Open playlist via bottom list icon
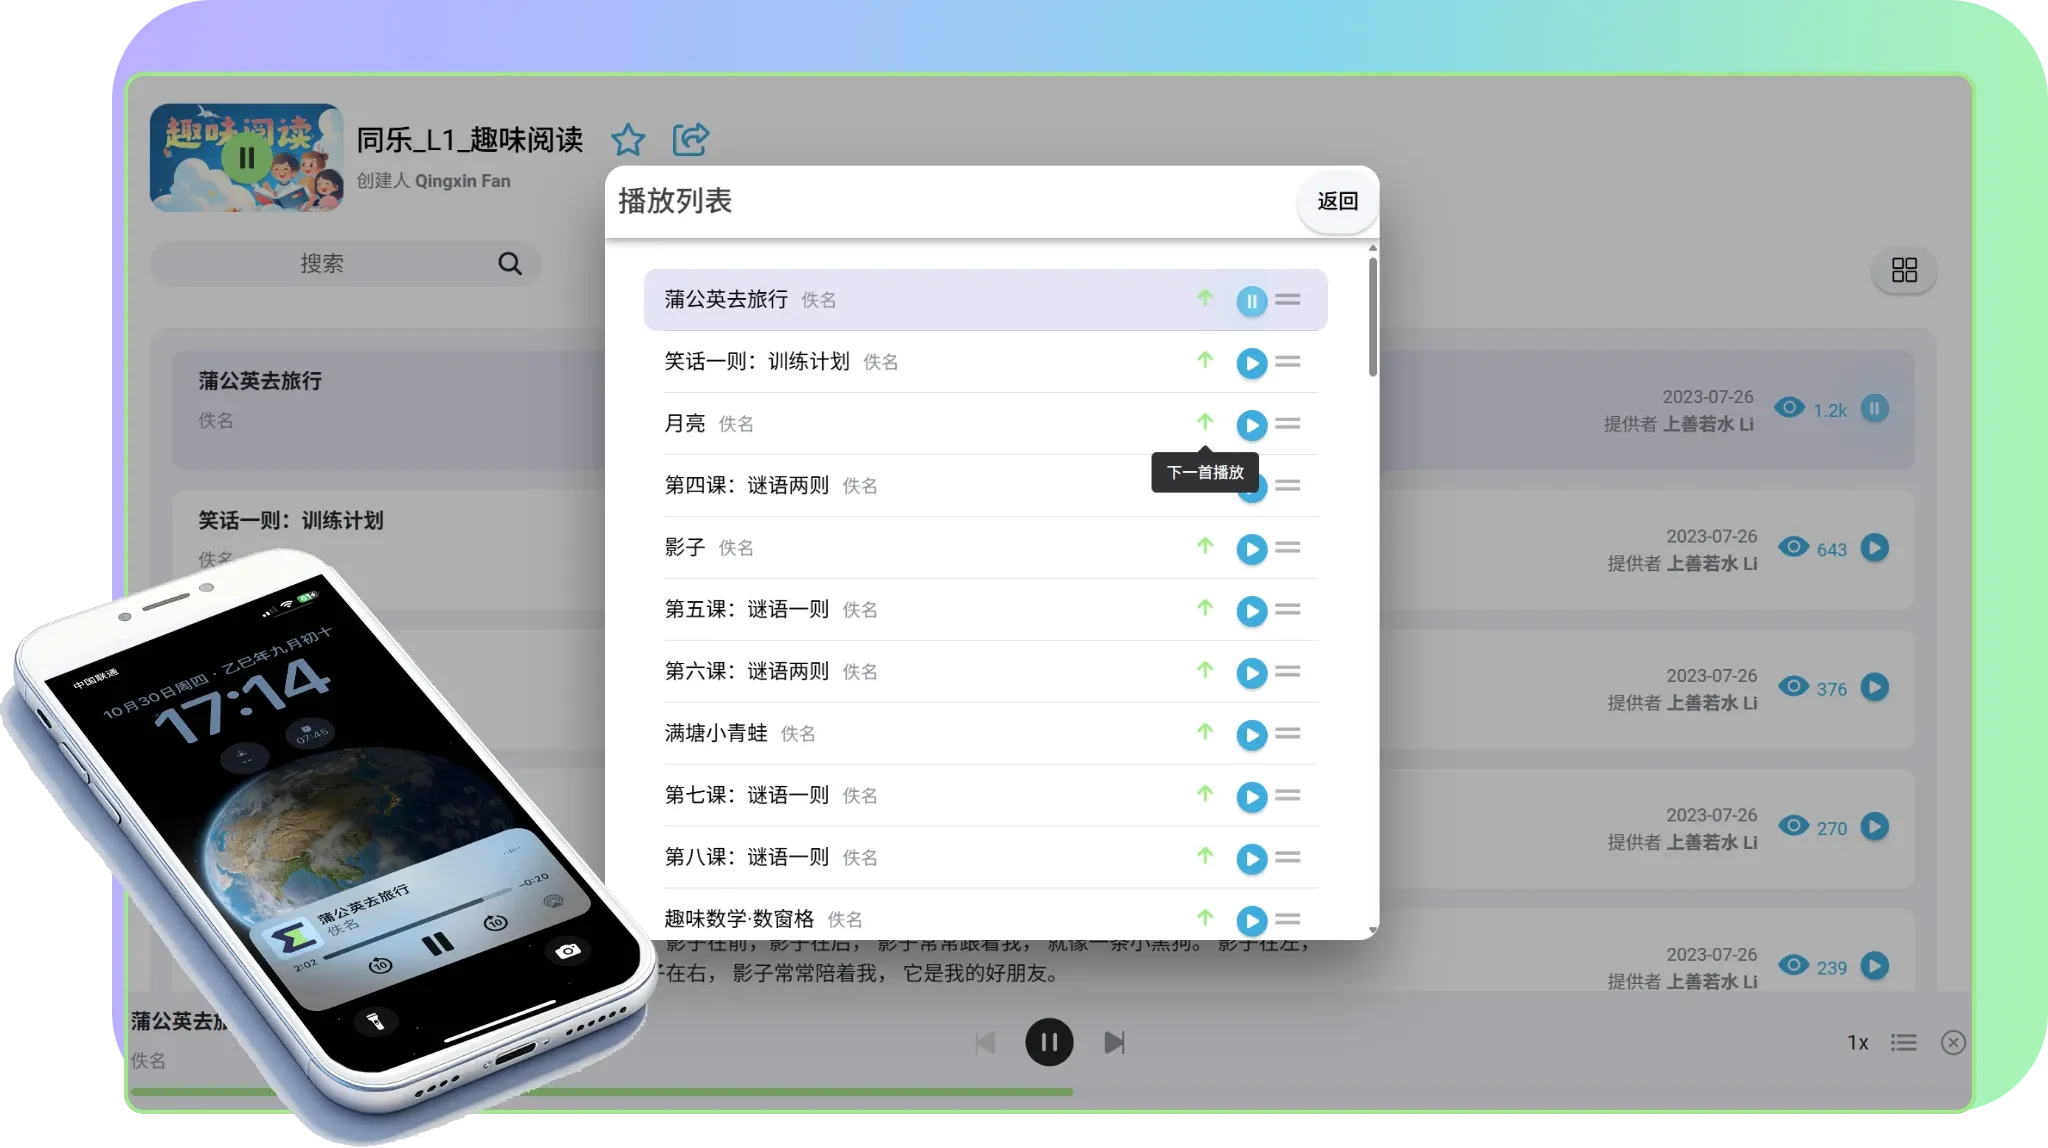Image resolution: width=2048 pixels, height=1148 pixels. pyautogui.click(x=1903, y=1043)
